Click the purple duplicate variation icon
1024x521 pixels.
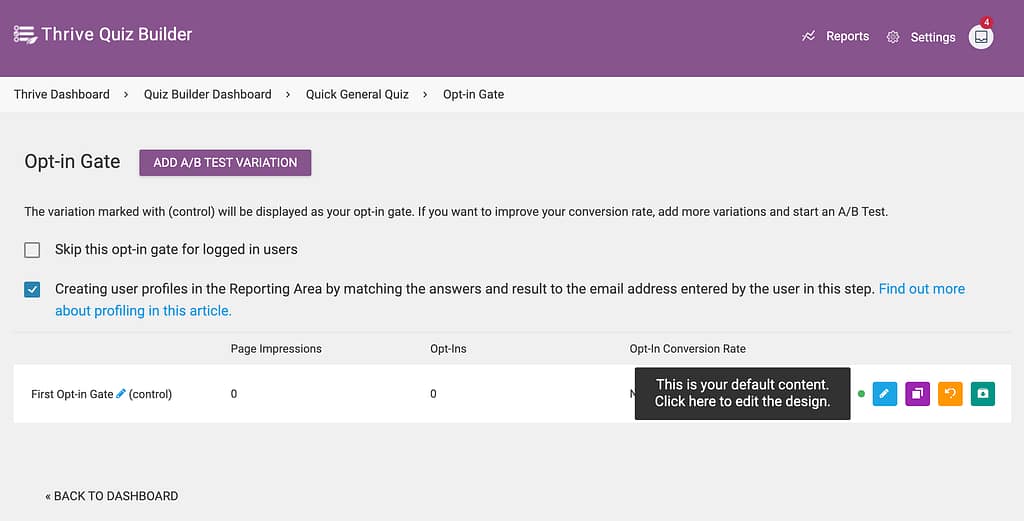click(917, 394)
